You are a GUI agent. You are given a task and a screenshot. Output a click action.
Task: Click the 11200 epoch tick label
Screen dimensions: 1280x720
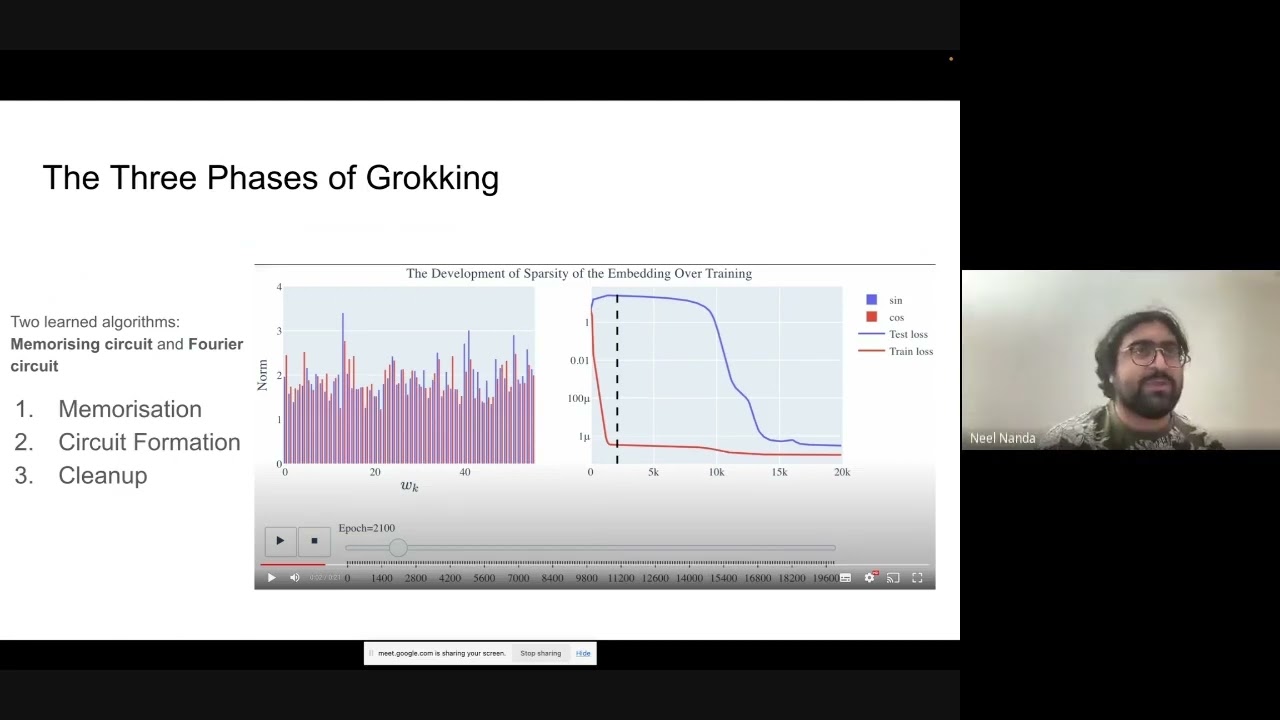click(x=621, y=578)
